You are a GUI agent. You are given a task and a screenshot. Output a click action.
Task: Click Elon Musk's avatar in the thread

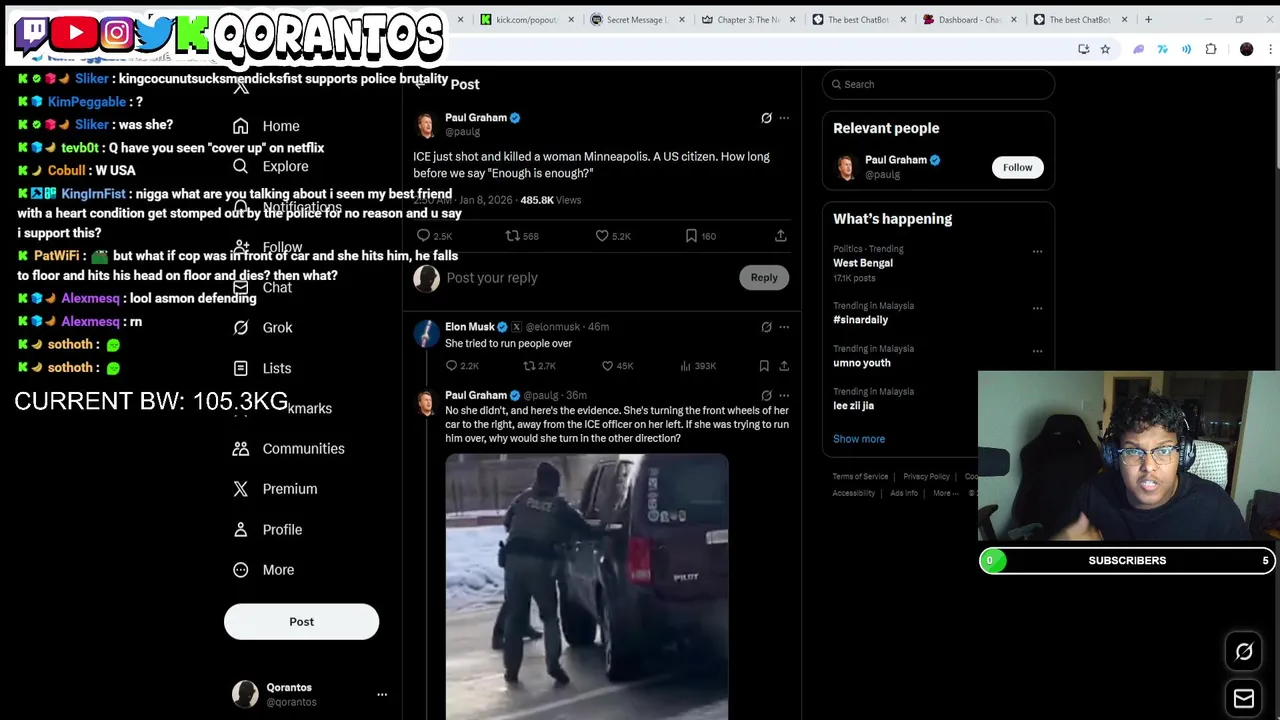pyautogui.click(x=427, y=333)
